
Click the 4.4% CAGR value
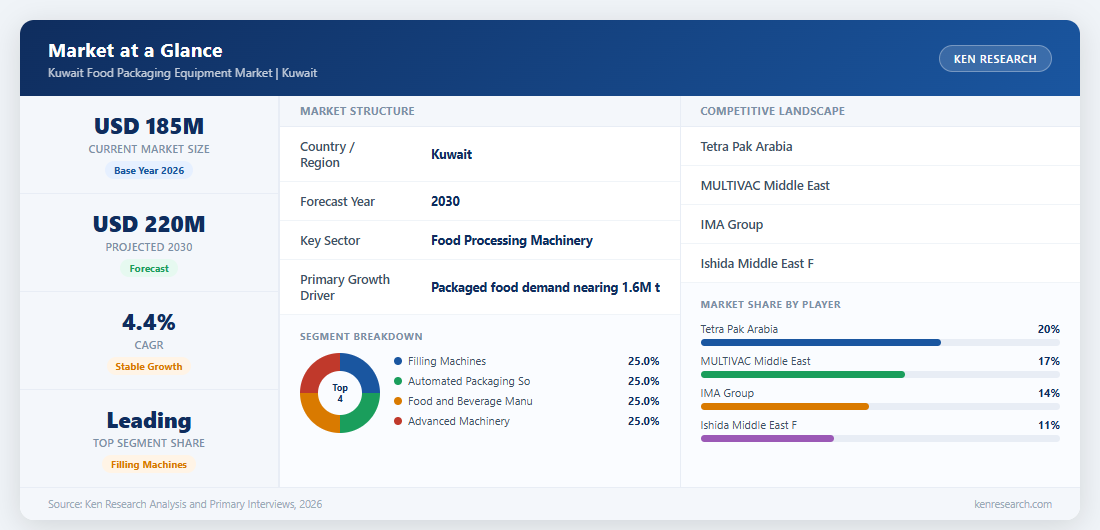pyautogui.click(x=149, y=322)
